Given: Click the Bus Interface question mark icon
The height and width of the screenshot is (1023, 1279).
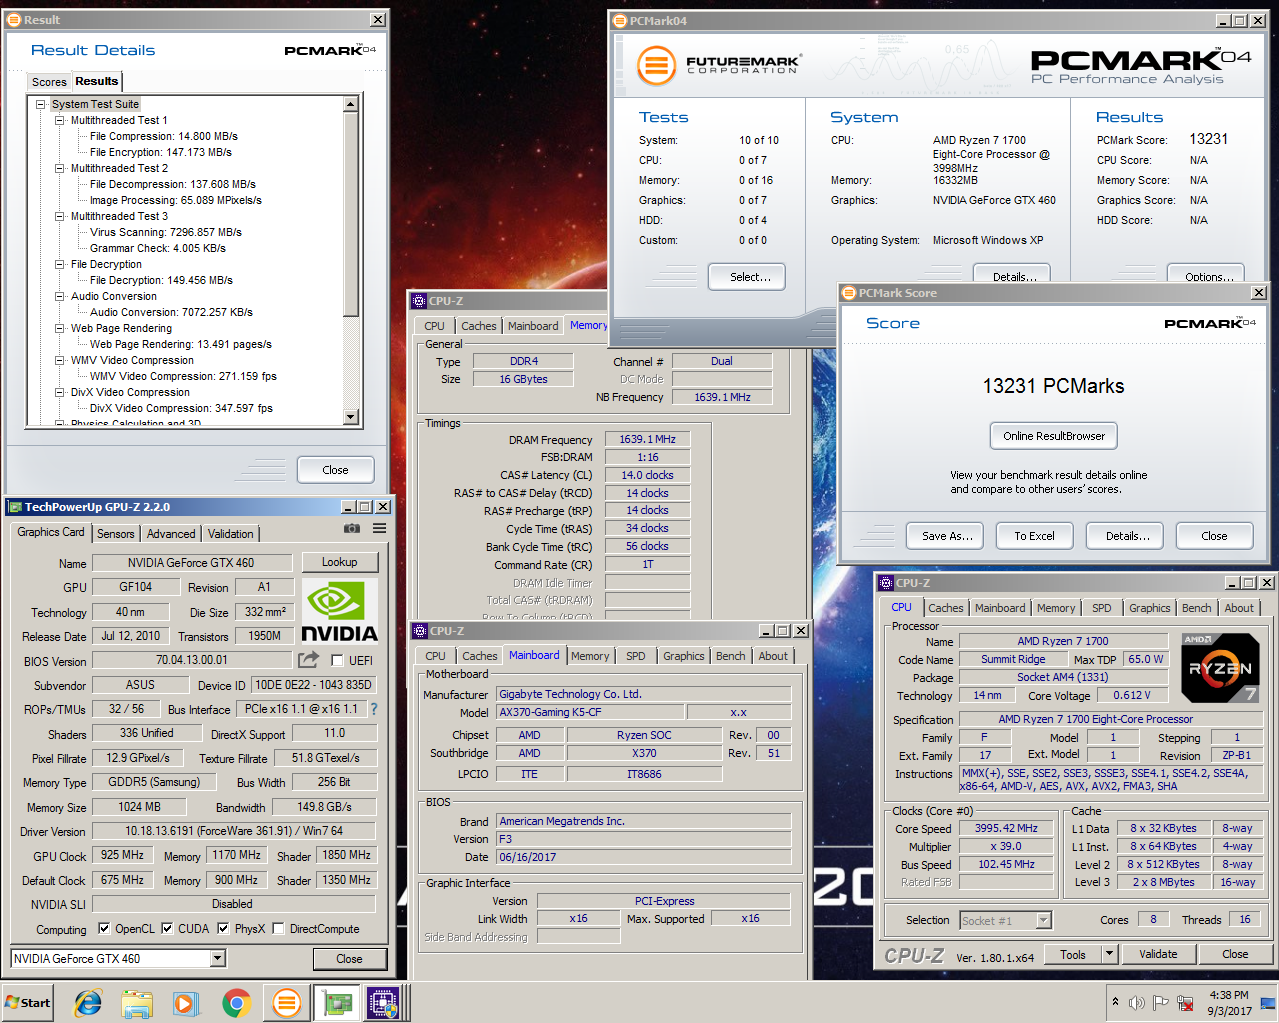Looking at the screenshot, I should [374, 709].
